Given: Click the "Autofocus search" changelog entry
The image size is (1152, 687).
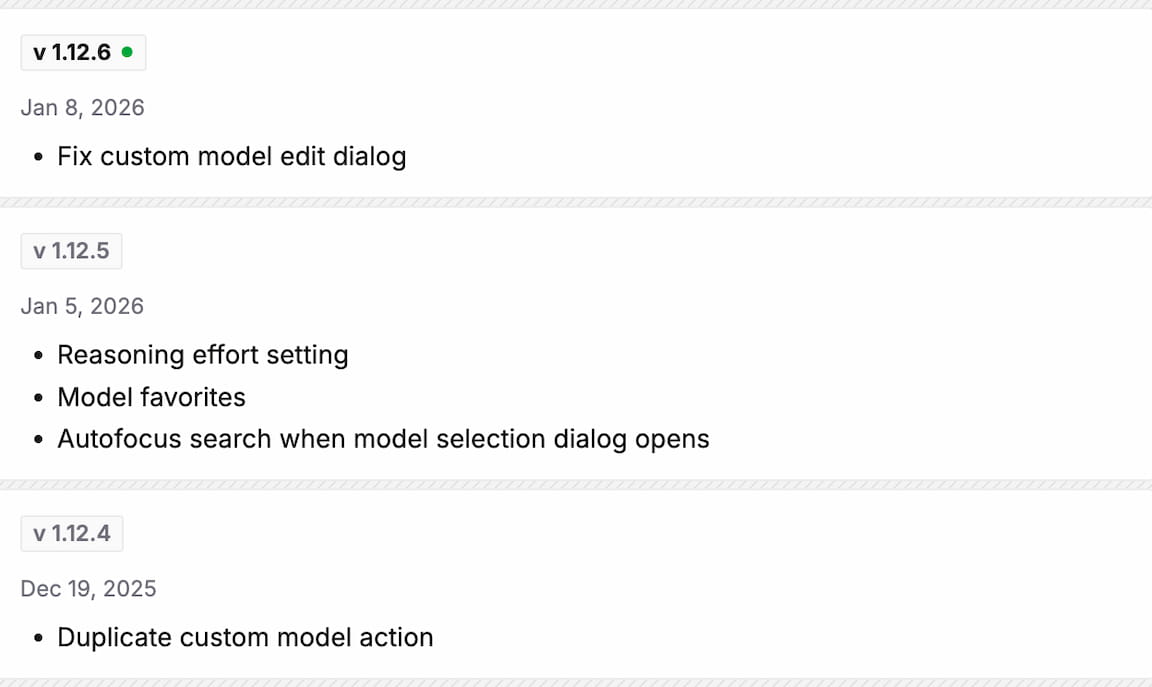Looking at the screenshot, I should click(383, 439).
